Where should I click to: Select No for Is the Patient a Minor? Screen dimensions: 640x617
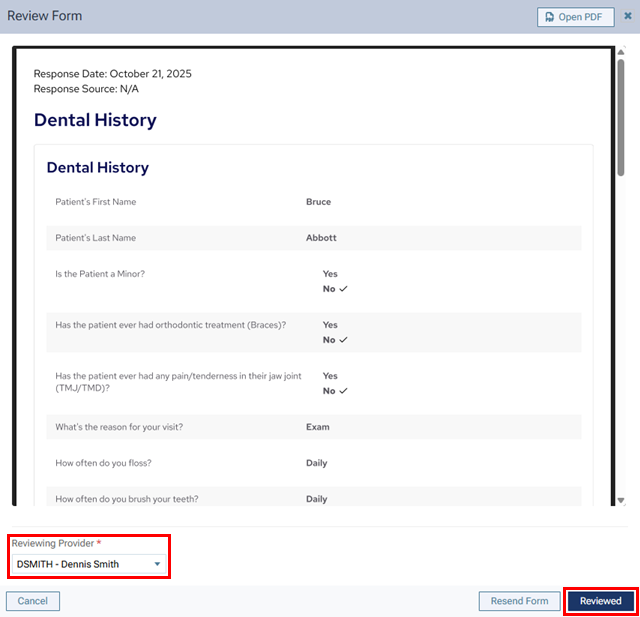[329, 289]
